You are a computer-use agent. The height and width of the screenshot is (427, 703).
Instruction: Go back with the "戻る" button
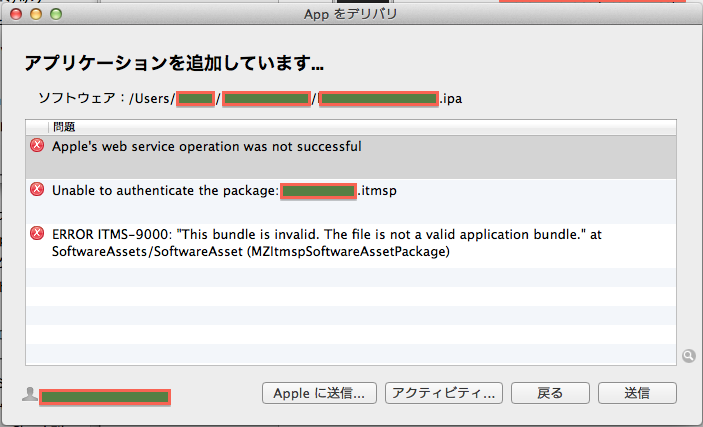point(550,393)
